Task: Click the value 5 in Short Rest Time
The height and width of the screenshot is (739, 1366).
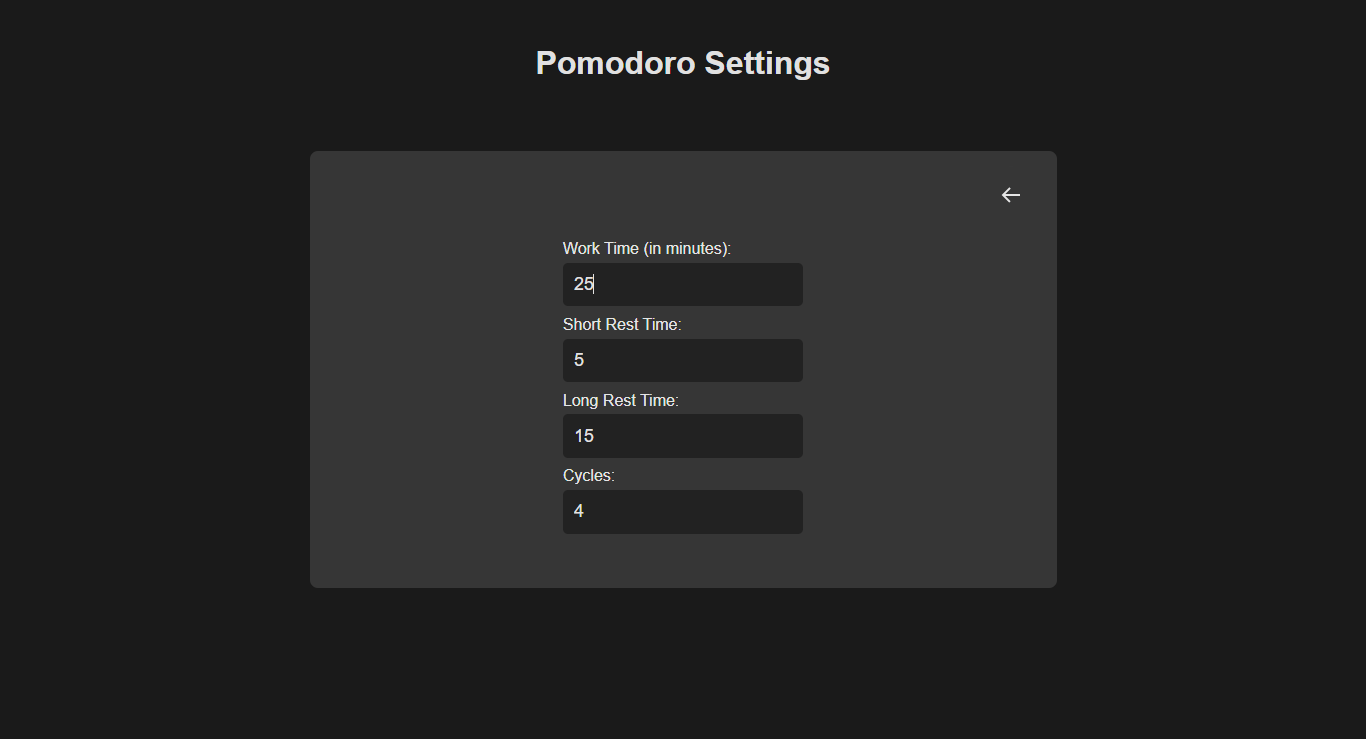Action: [x=578, y=359]
